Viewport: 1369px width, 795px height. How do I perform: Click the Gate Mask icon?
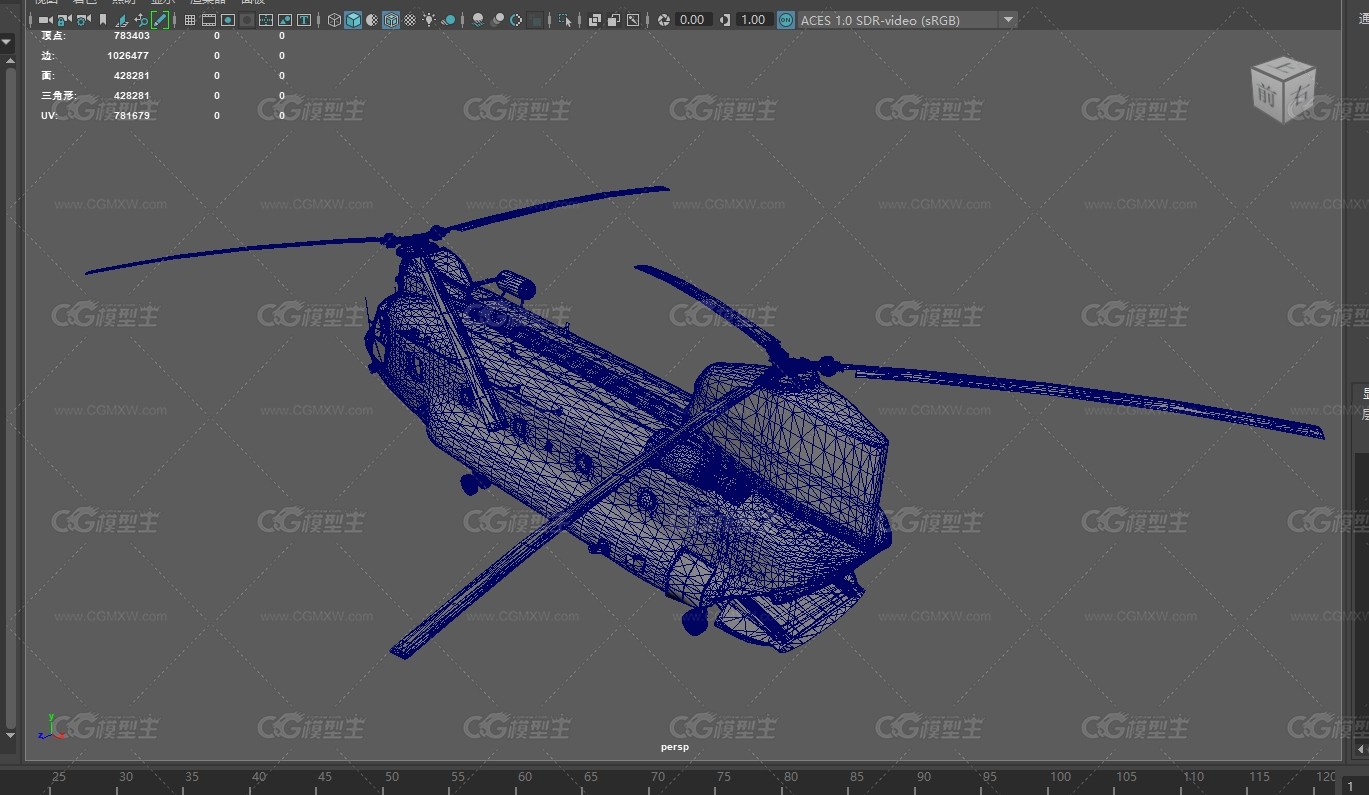pos(247,20)
